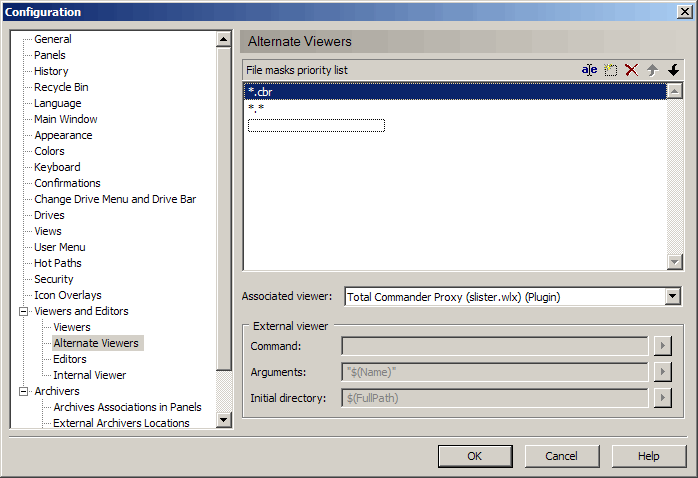Collapse the Archivers tree node

point(23,391)
